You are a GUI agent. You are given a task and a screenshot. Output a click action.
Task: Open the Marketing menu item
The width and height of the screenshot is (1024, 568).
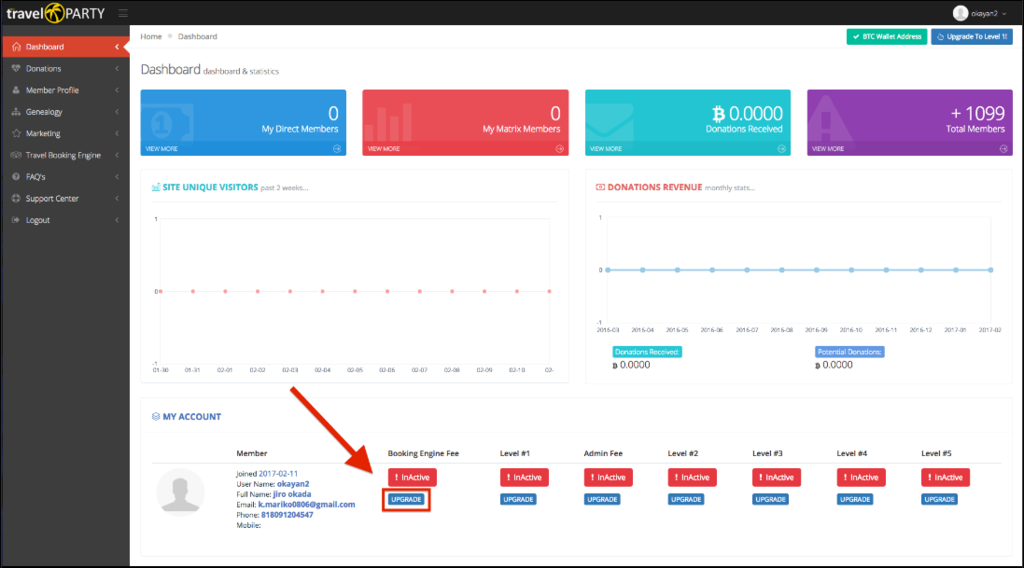coord(65,133)
